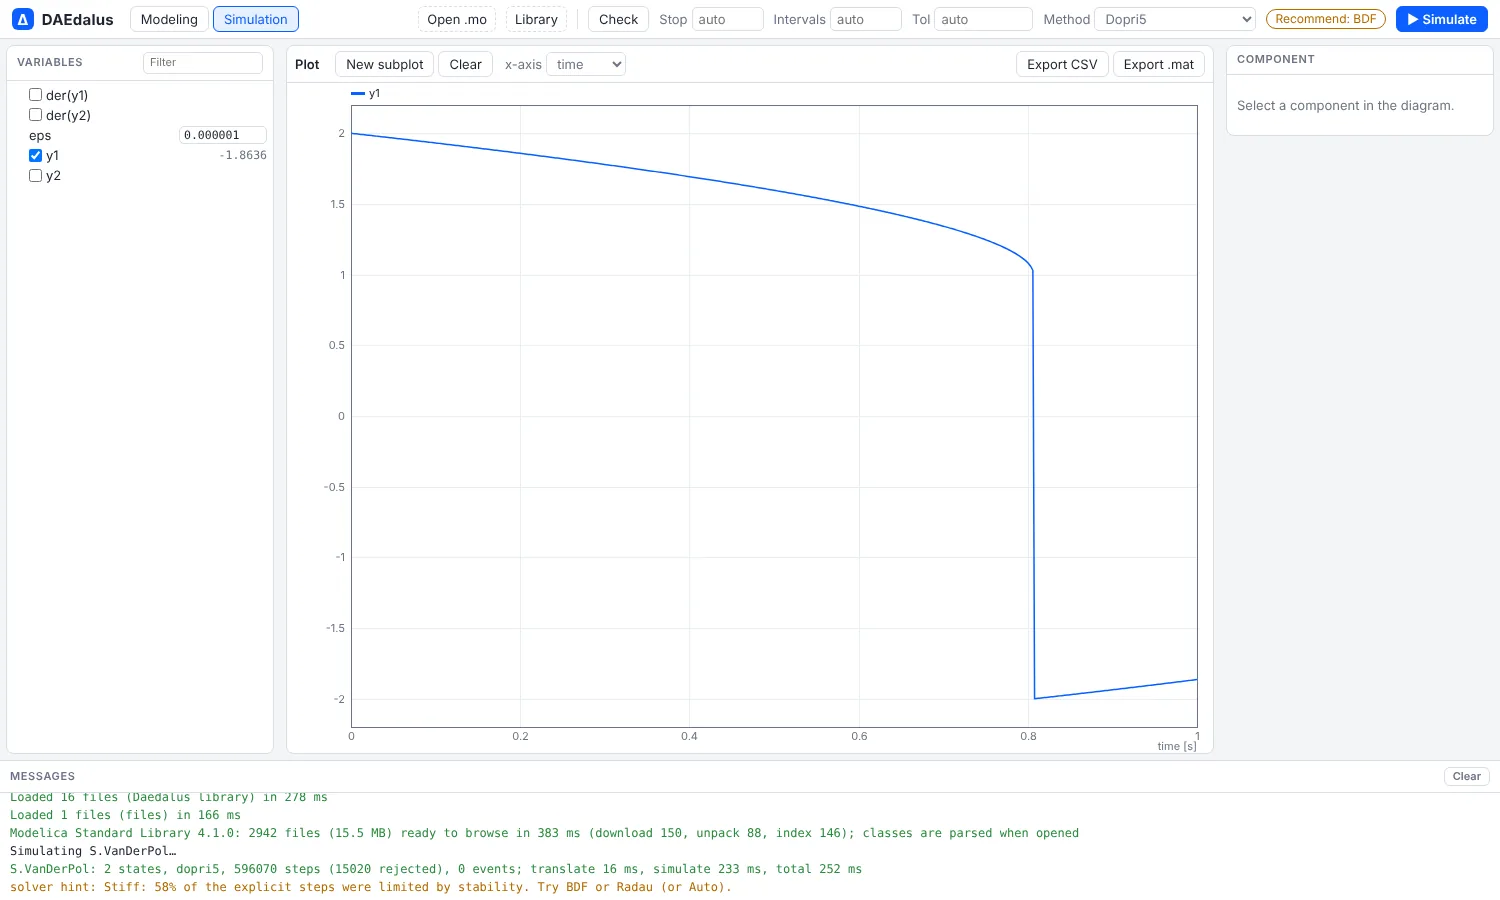Switch to the Modeling tab
The width and height of the screenshot is (1500, 900).
[169, 19]
